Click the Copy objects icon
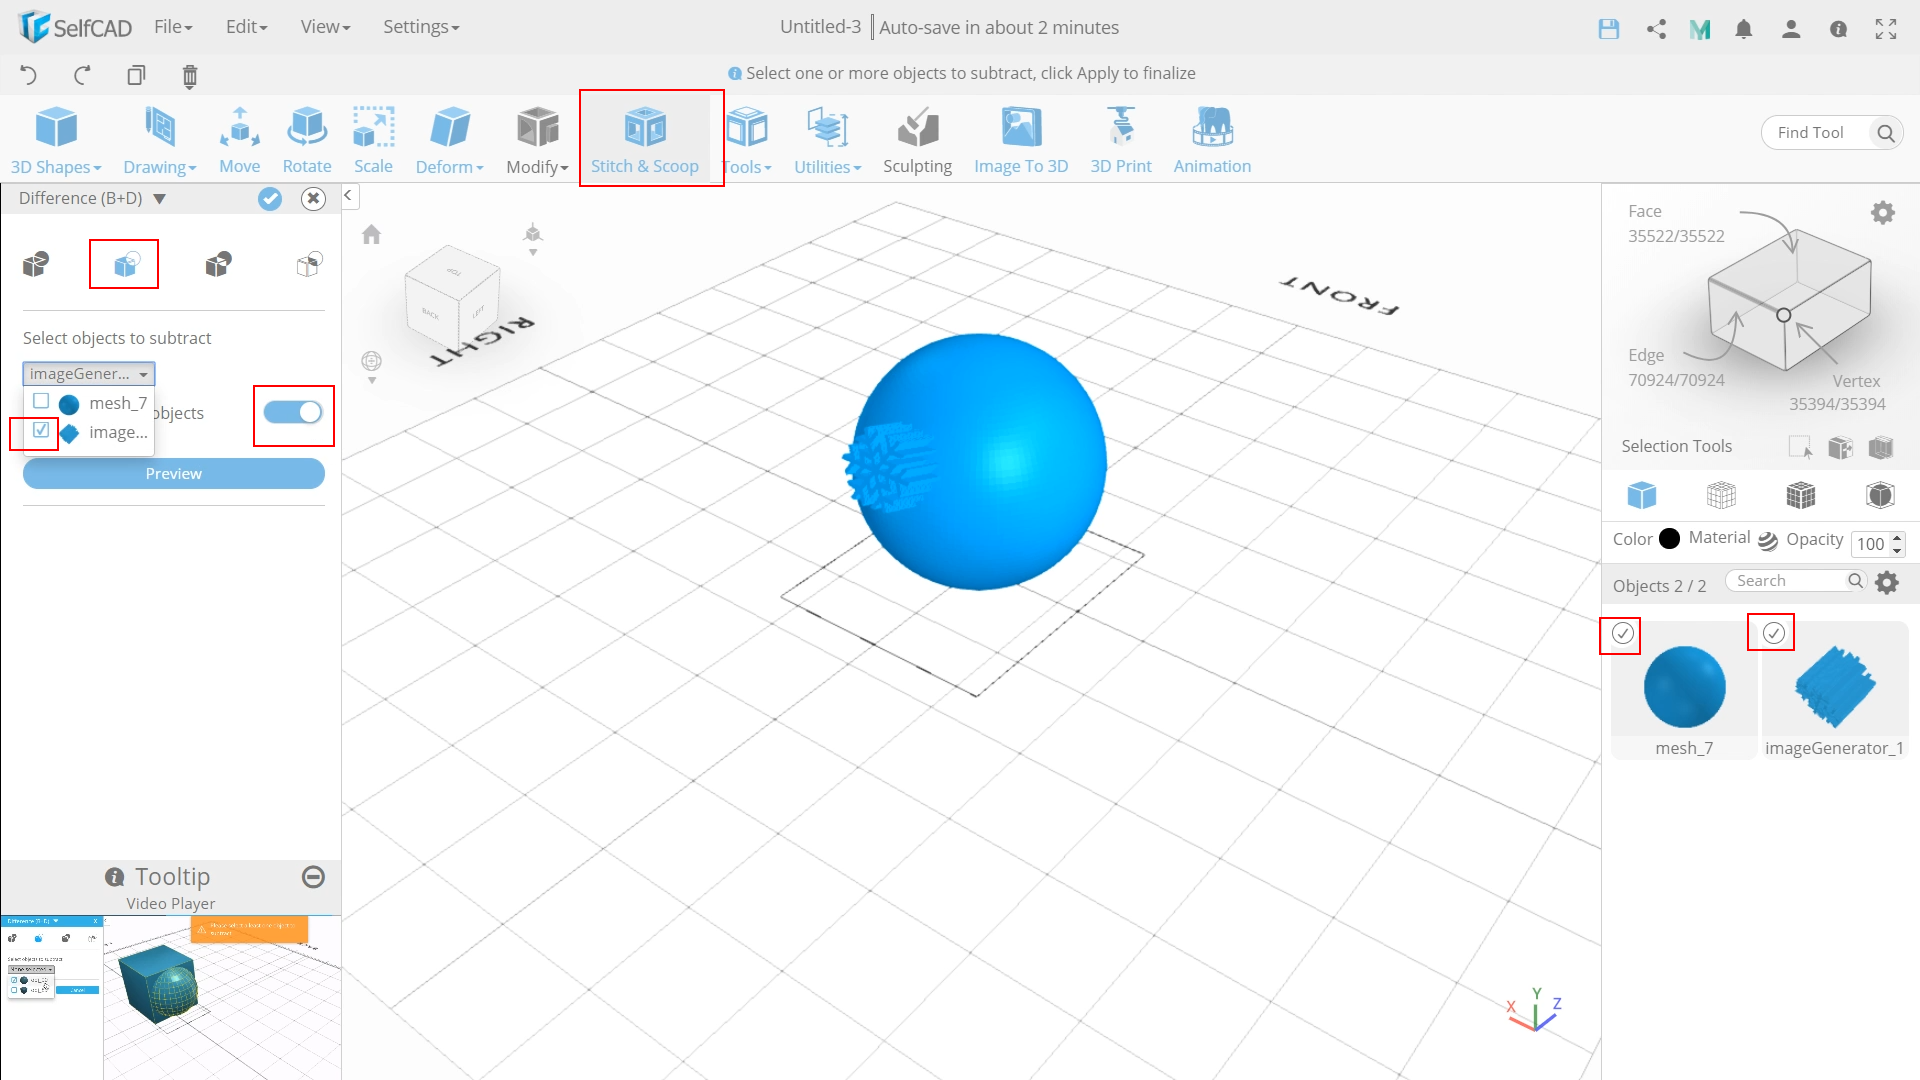The height and width of the screenshot is (1080, 1920). point(136,75)
